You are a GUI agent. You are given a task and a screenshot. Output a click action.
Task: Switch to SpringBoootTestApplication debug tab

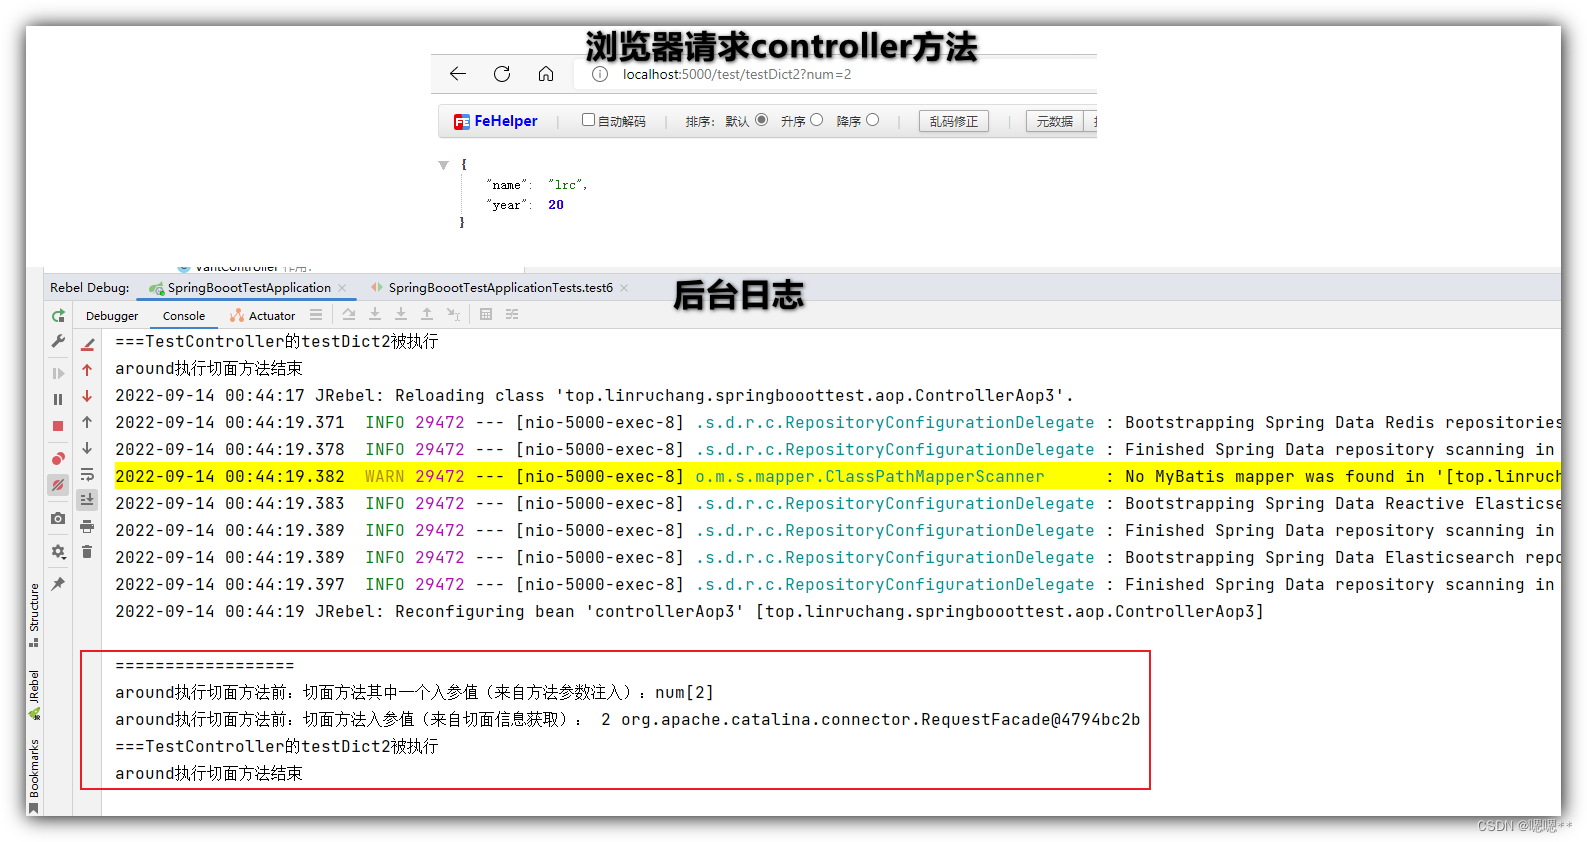[249, 288]
